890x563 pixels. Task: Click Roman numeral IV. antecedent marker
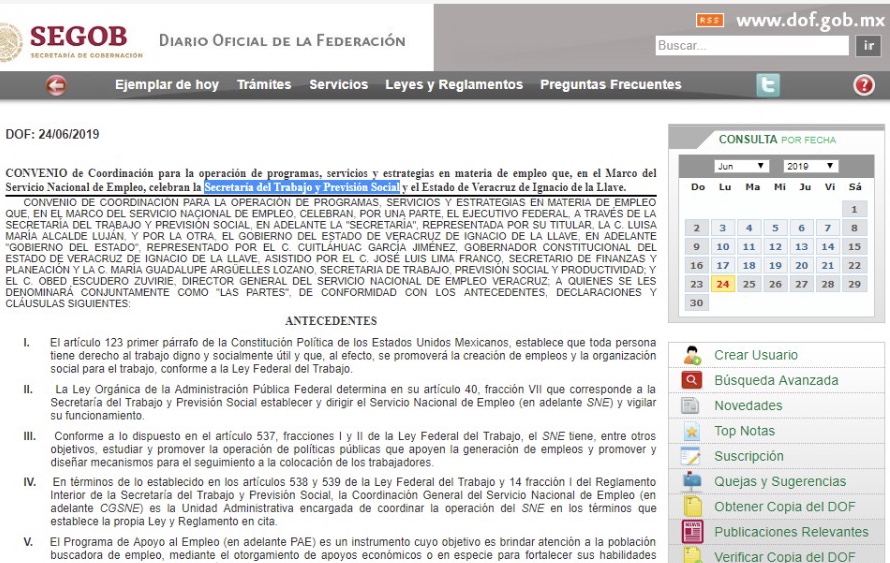[30, 482]
